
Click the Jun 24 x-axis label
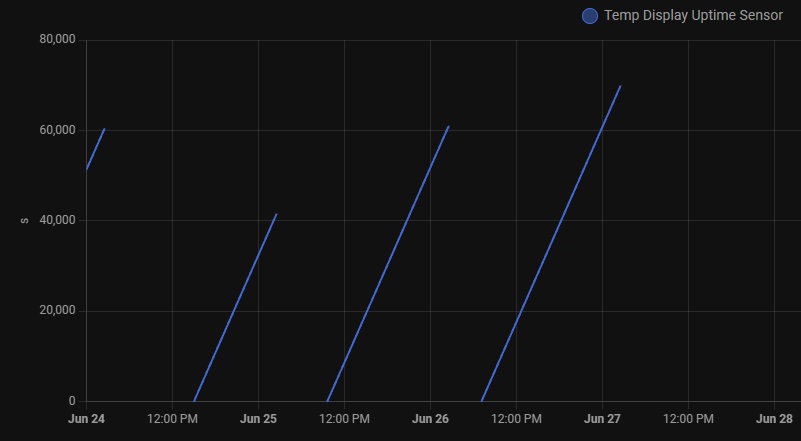click(86, 419)
